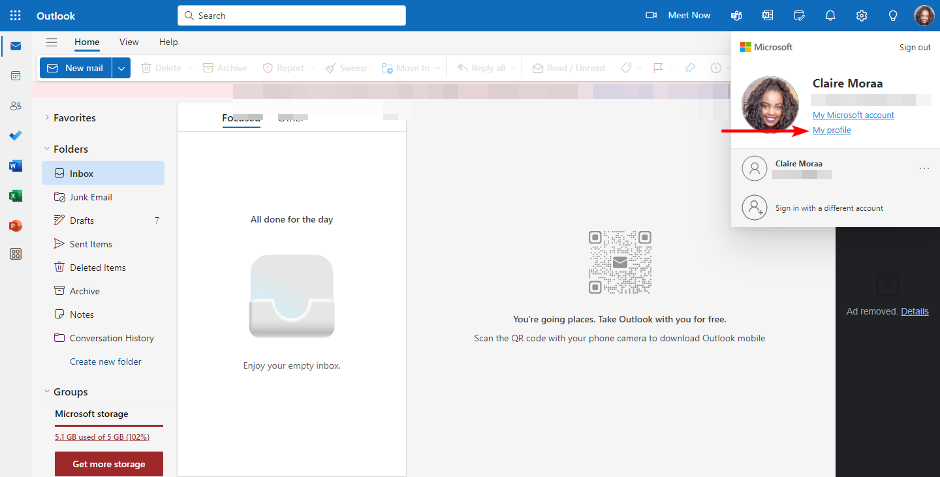Click the Snooze clock toolbar icon
Screen dimensions: 940x477
coord(716,68)
